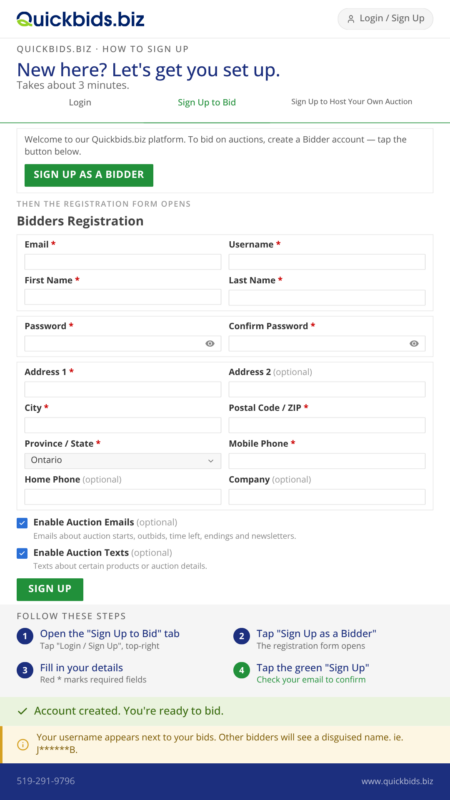450x800 pixels.
Task: Show the Password field via eye icon
Action: (210, 343)
